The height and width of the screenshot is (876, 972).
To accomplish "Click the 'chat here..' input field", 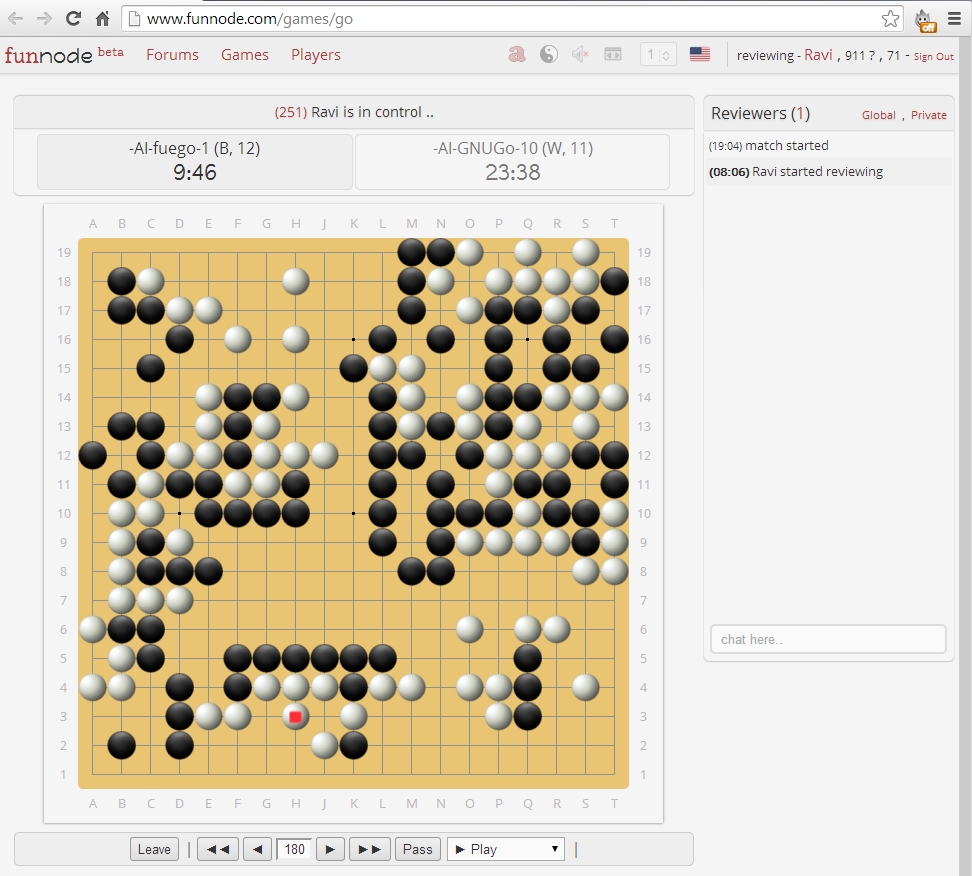I will (828, 639).
